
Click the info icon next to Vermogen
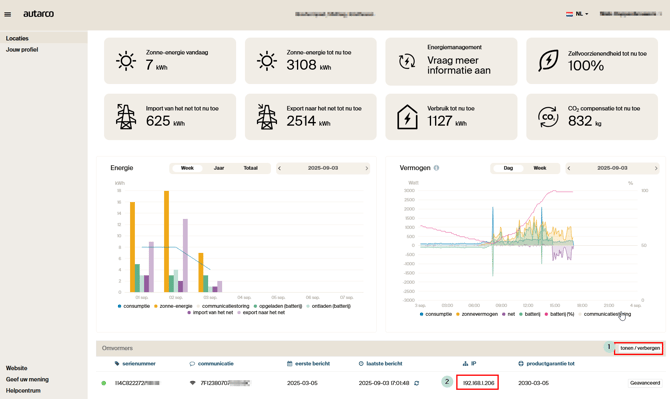(x=436, y=168)
